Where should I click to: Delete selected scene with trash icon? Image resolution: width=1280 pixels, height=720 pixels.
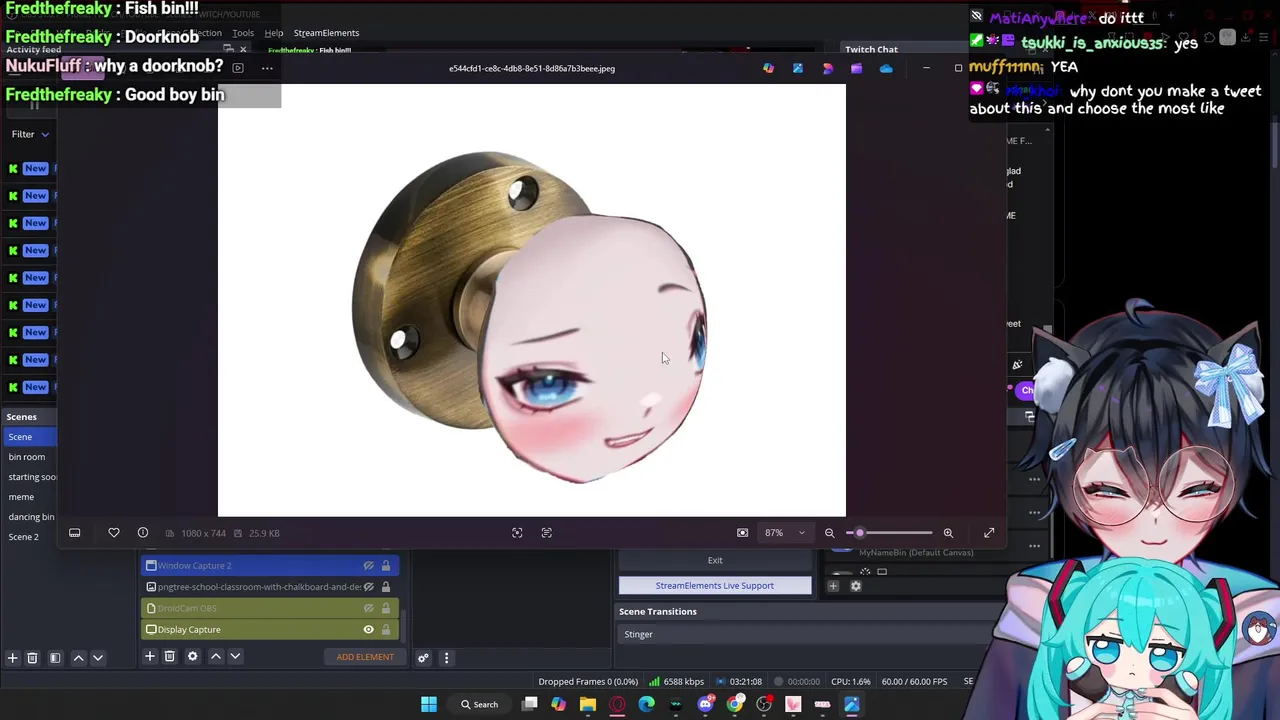click(x=32, y=657)
